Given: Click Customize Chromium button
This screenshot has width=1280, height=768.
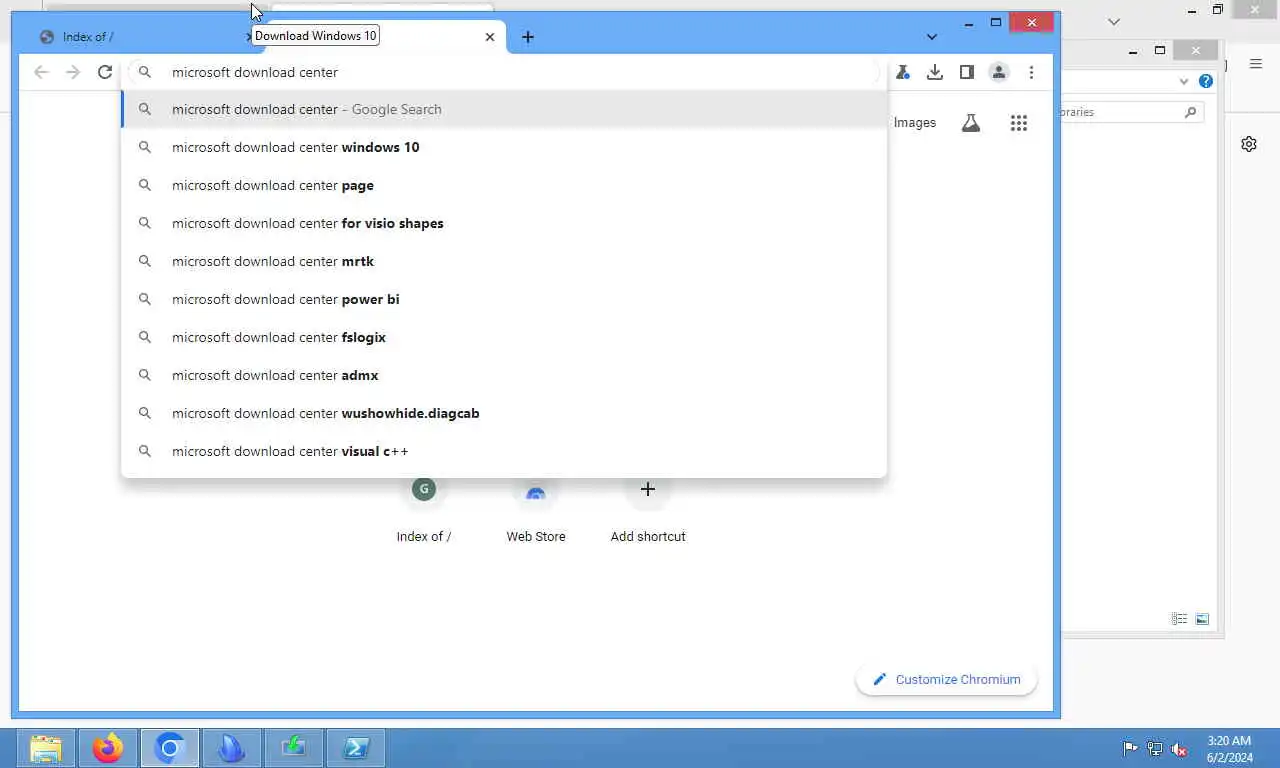Looking at the screenshot, I should [x=947, y=679].
